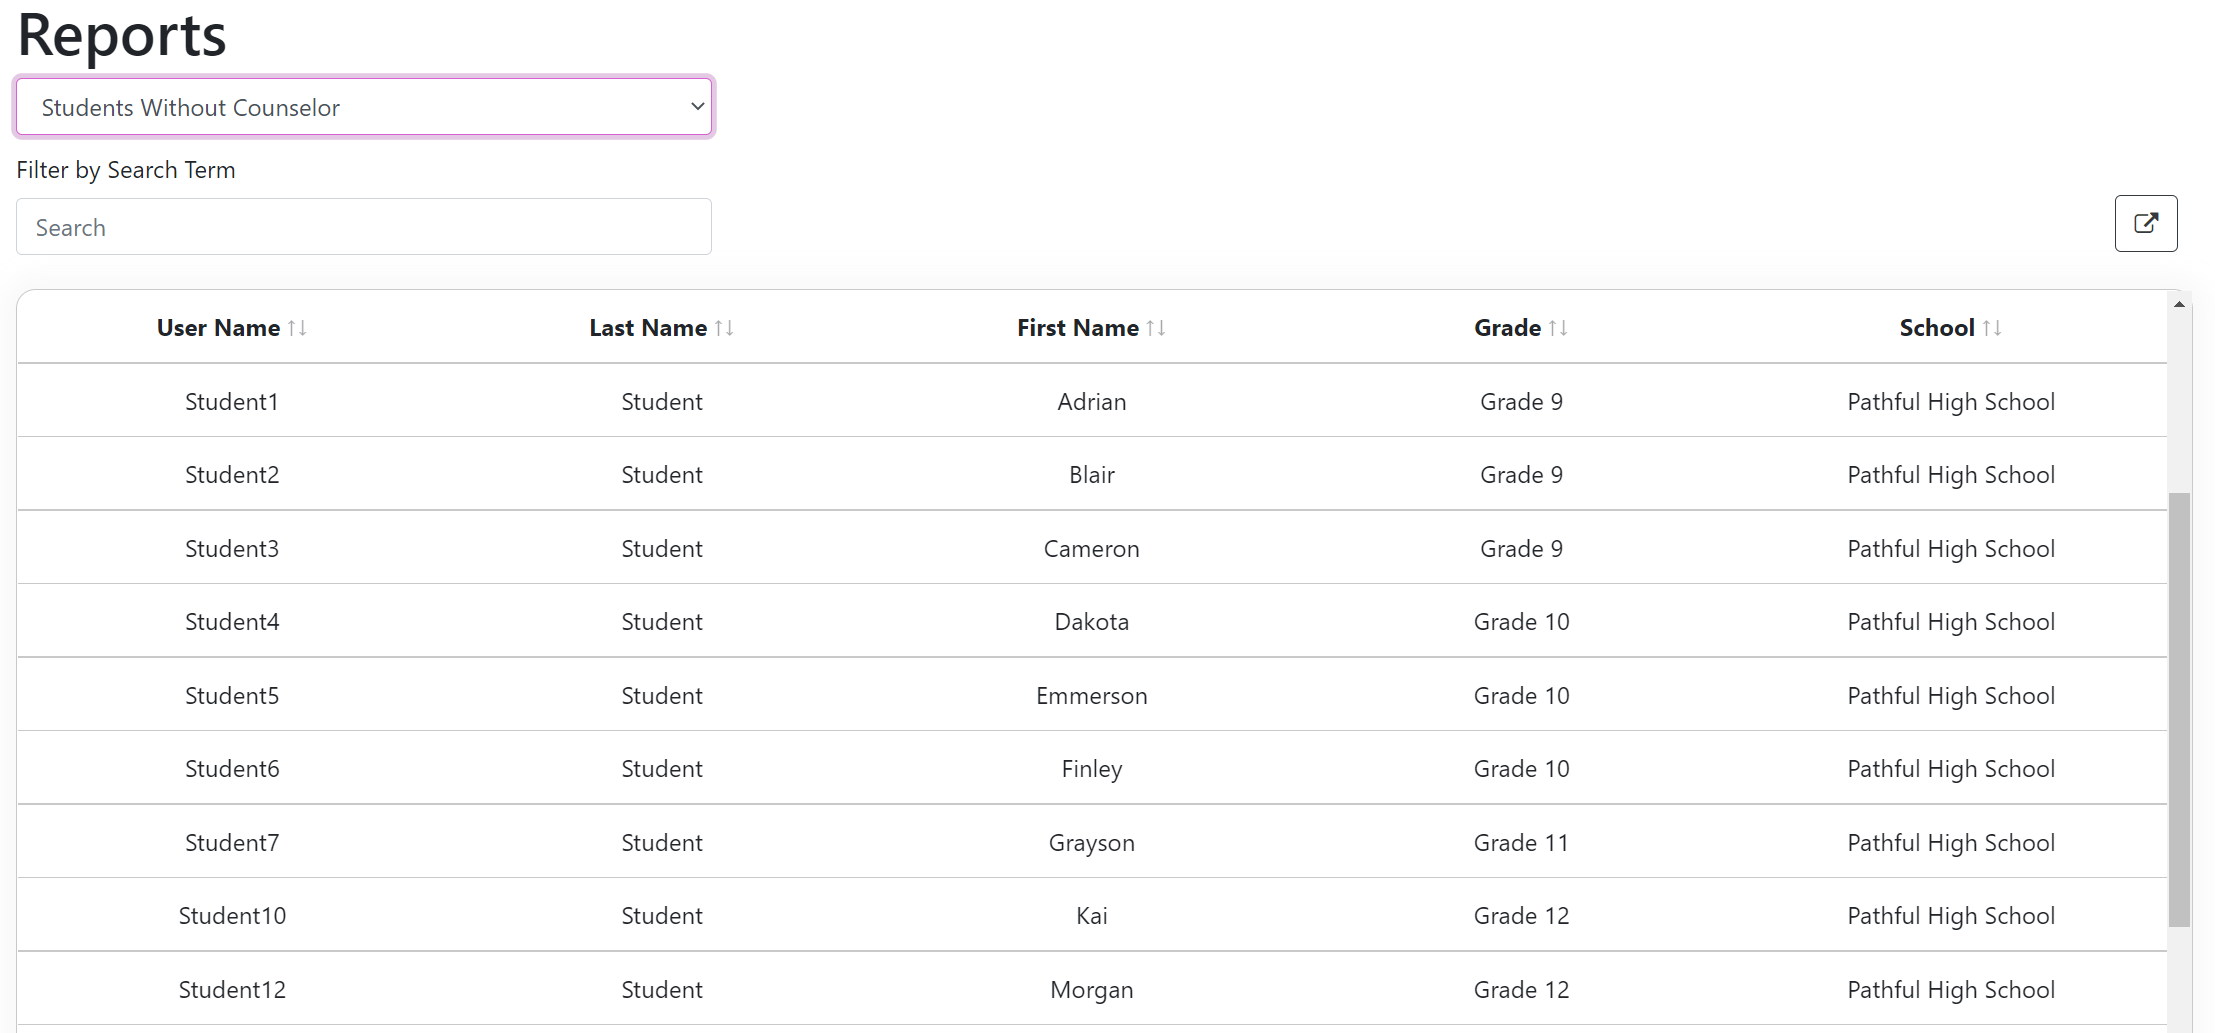Select the Student7 user name cell
This screenshot has height=1033, width=2215.
(232, 843)
